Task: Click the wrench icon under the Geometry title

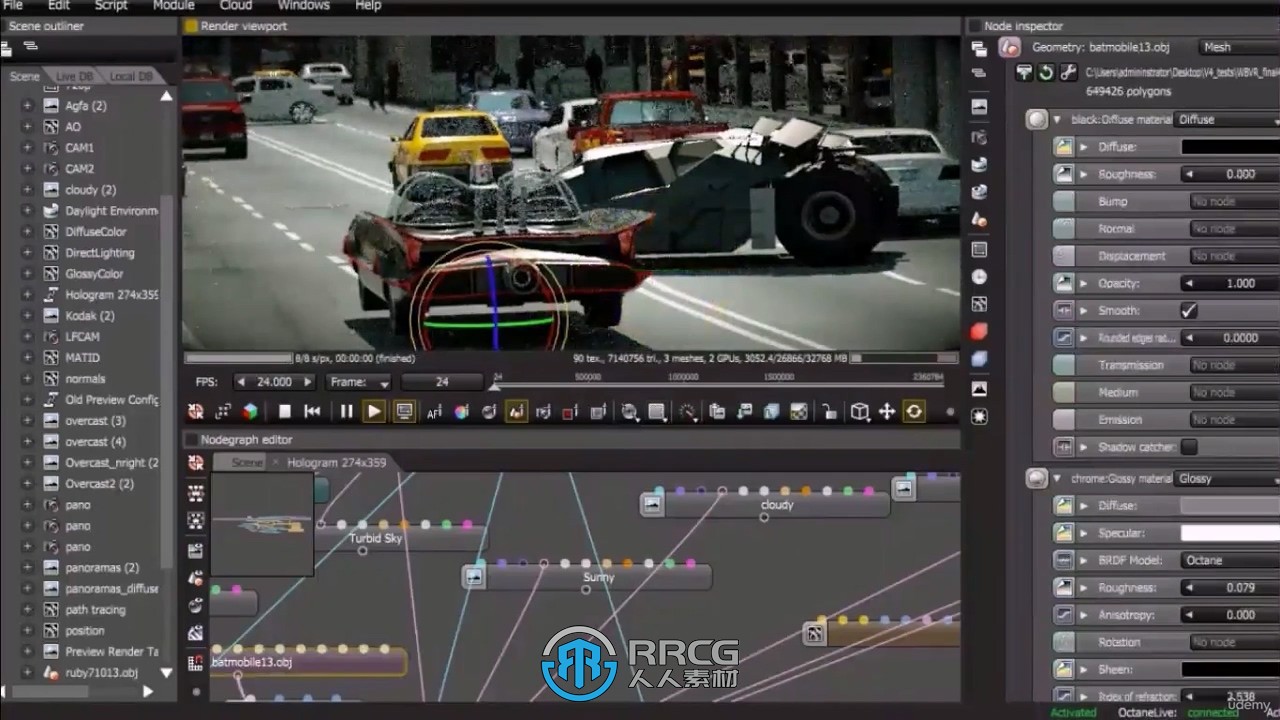Action: (1068, 72)
